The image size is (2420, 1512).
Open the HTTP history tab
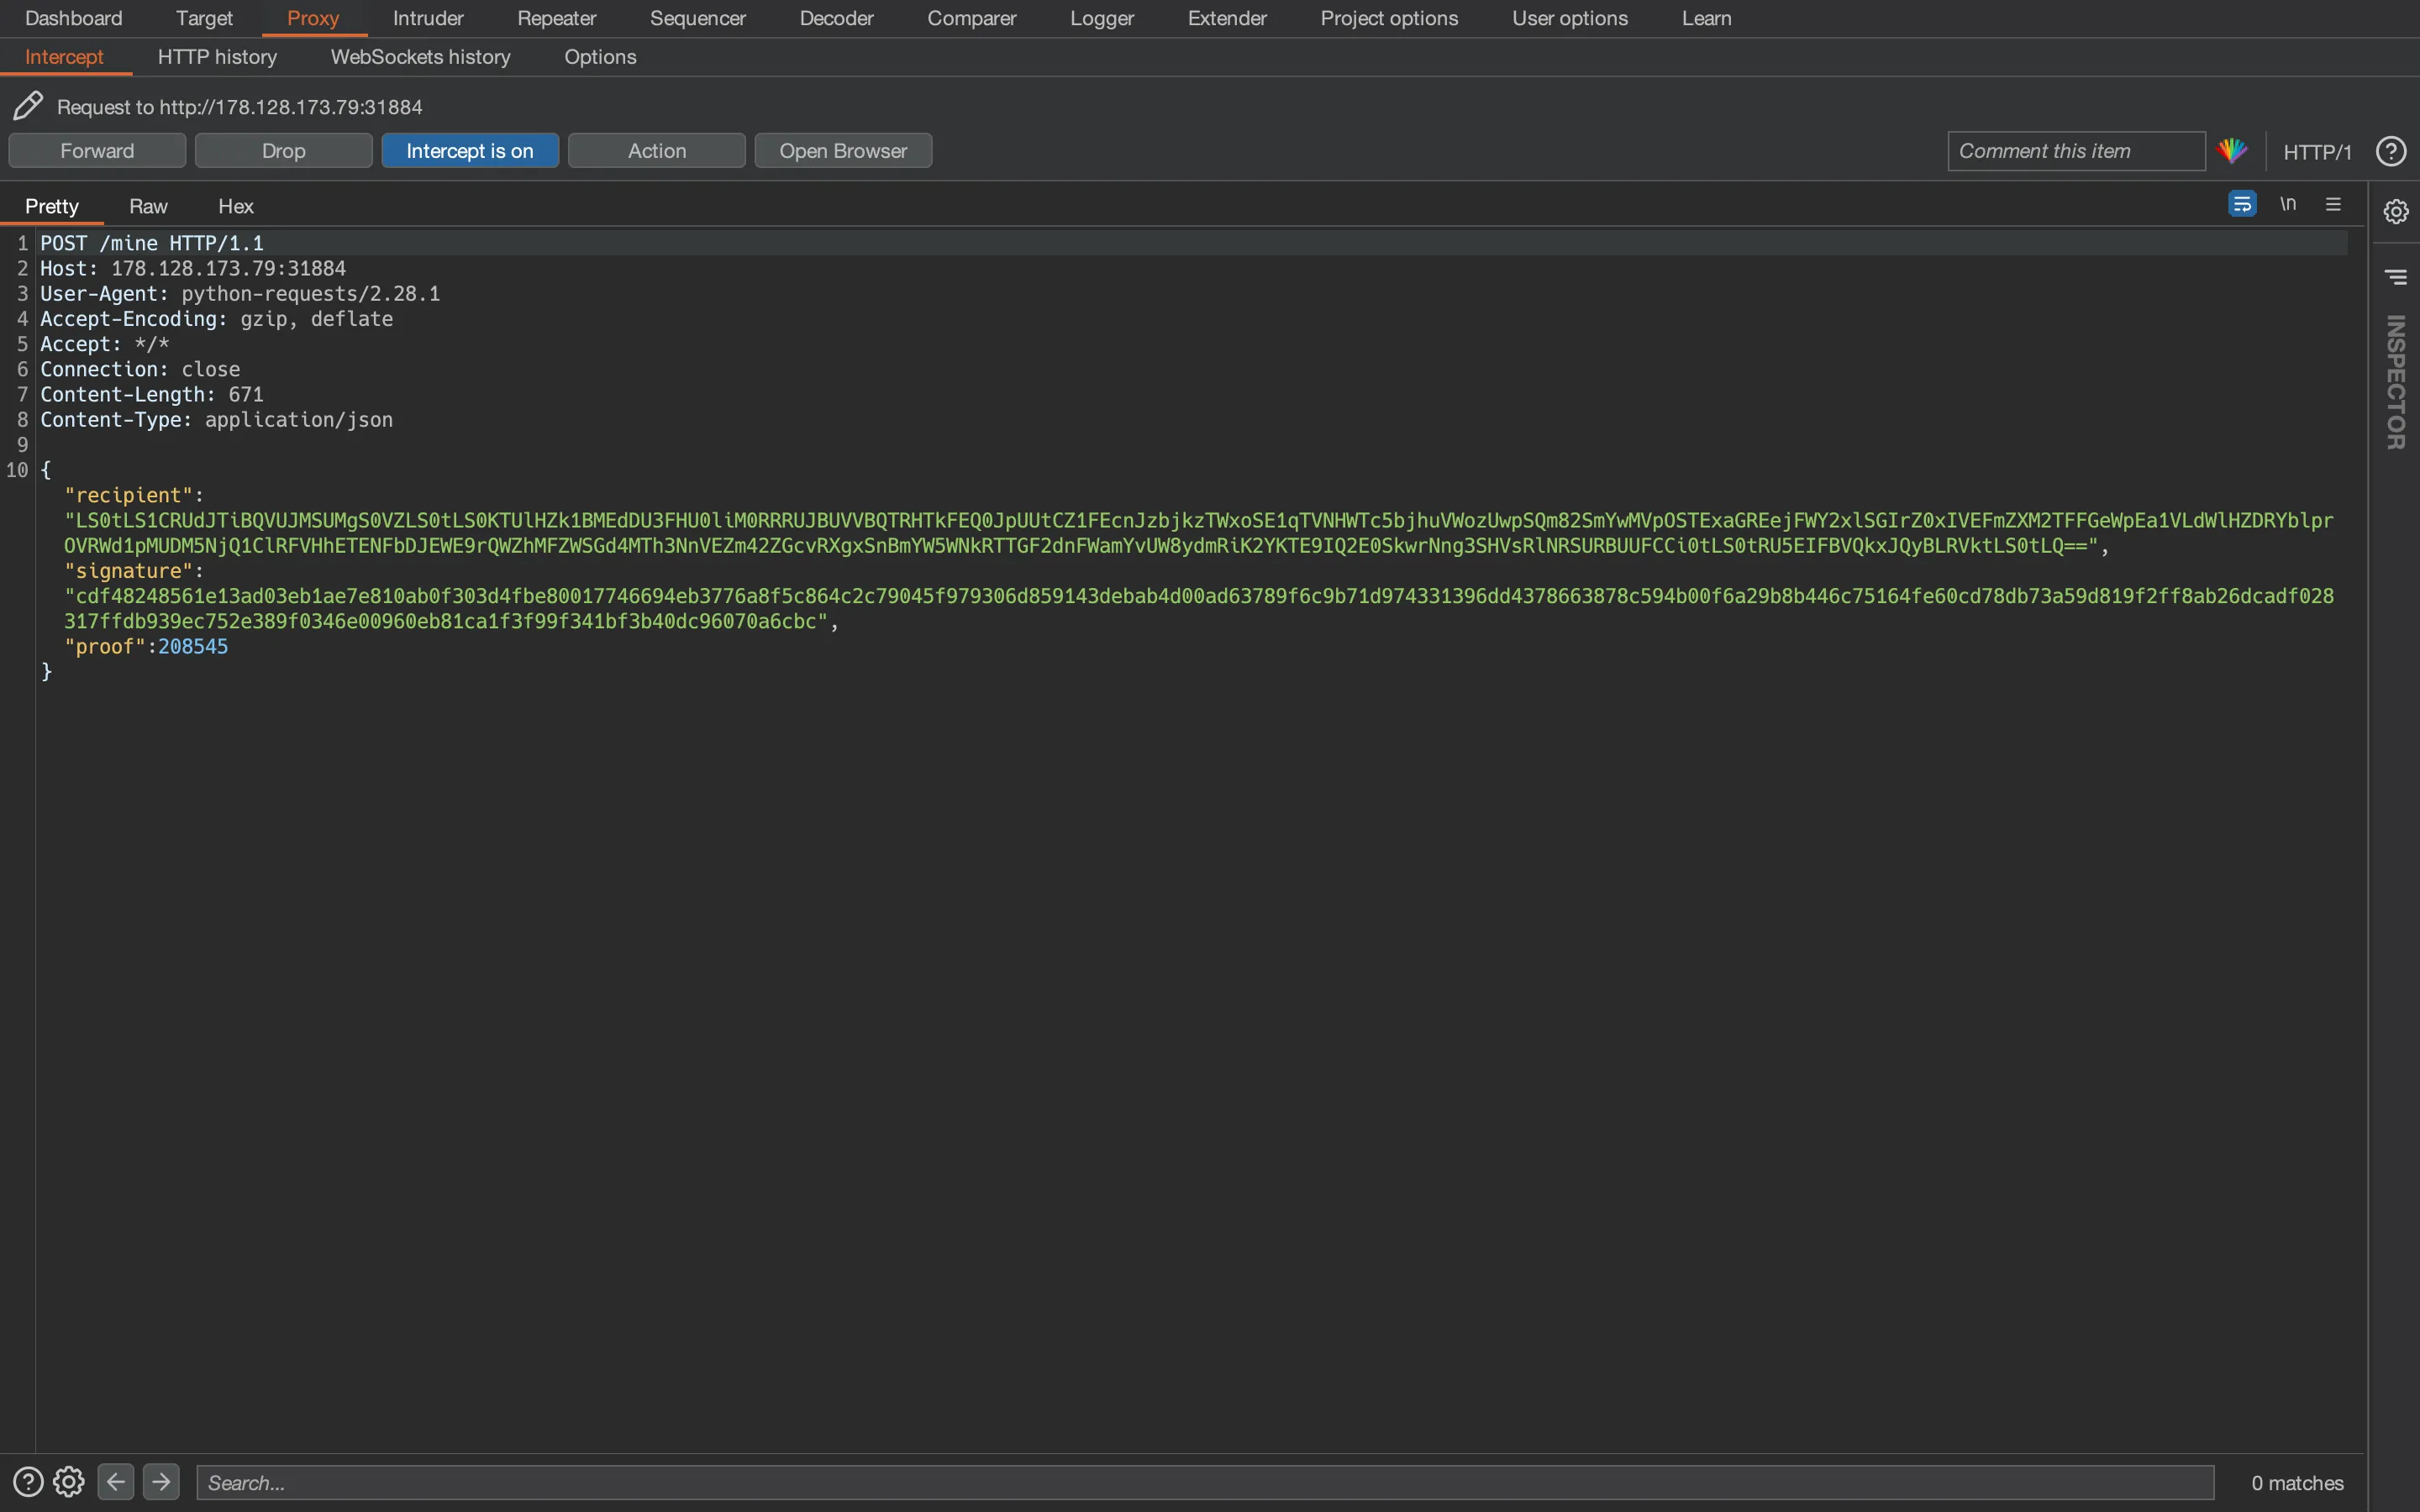click(217, 57)
